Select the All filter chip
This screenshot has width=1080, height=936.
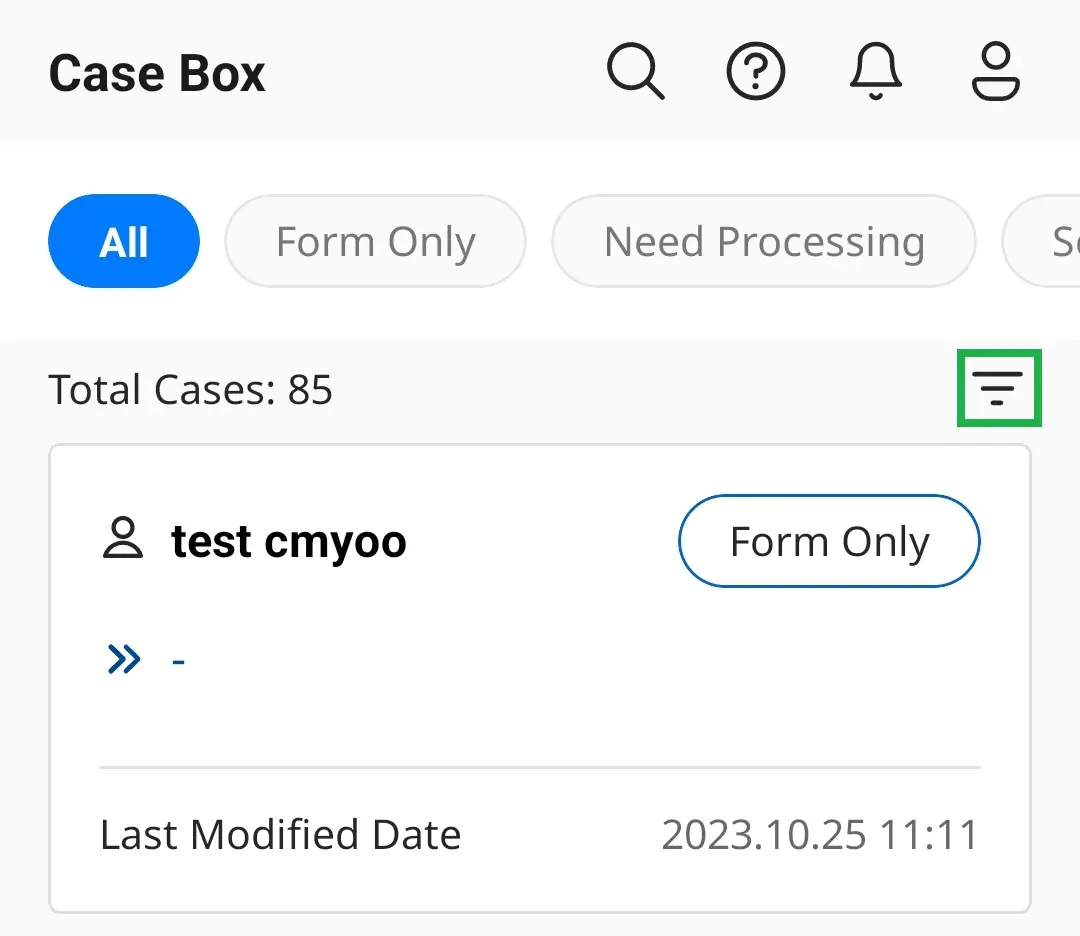click(x=124, y=241)
